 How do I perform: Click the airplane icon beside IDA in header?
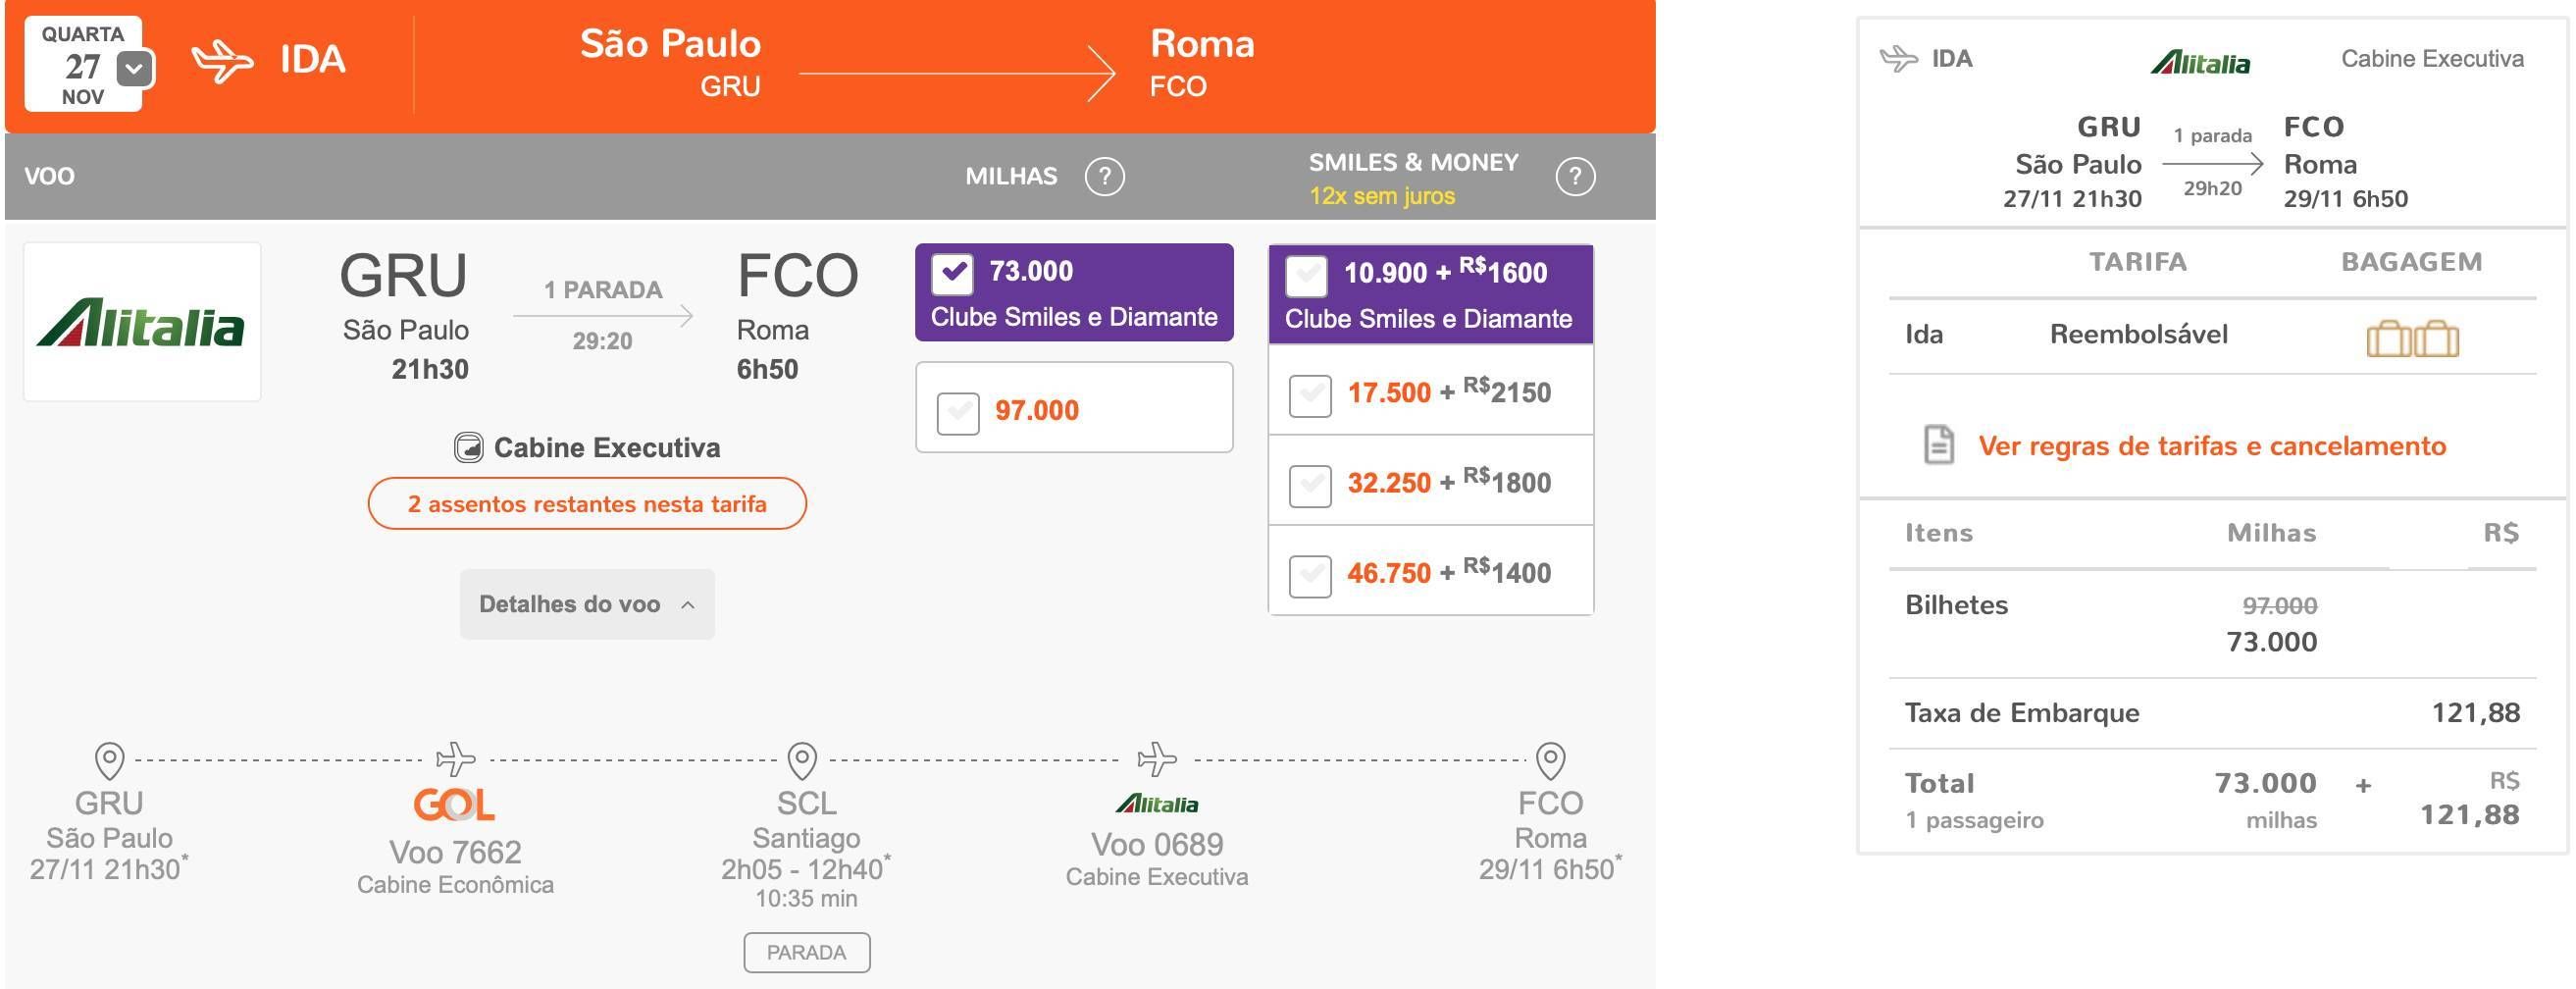(x=222, y=61)
